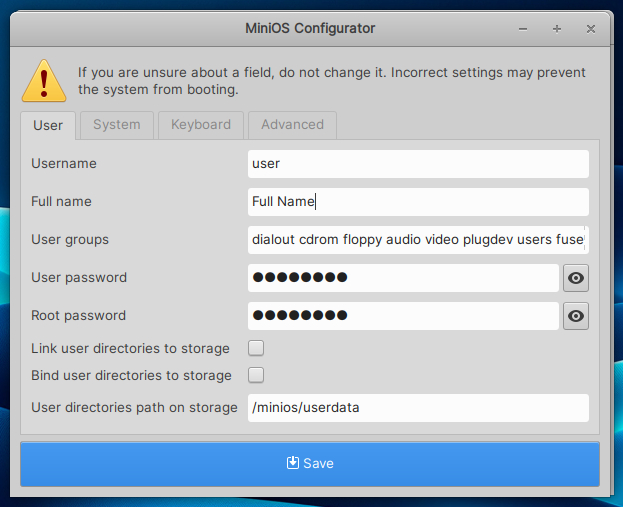Click the Root password field
This screenshot has height=507, width=623.
coord(403,316)
